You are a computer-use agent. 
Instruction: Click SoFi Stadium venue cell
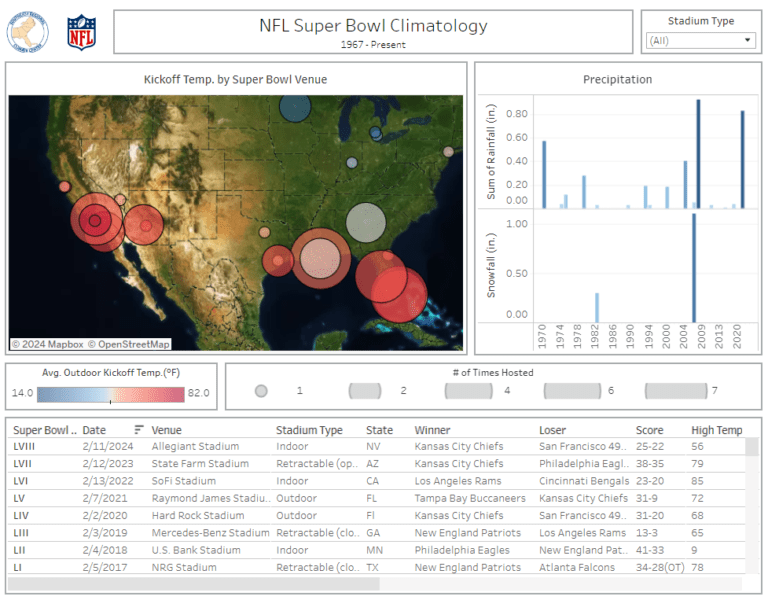pyautogui.click(x=183, y=481)
